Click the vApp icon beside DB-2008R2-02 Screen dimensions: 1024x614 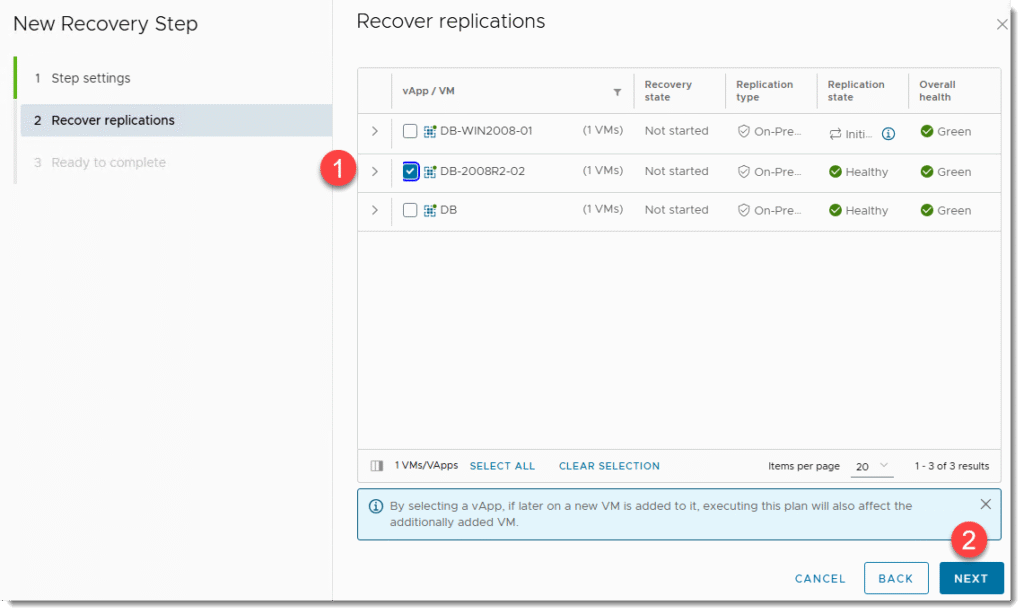(x=430, y=171)
